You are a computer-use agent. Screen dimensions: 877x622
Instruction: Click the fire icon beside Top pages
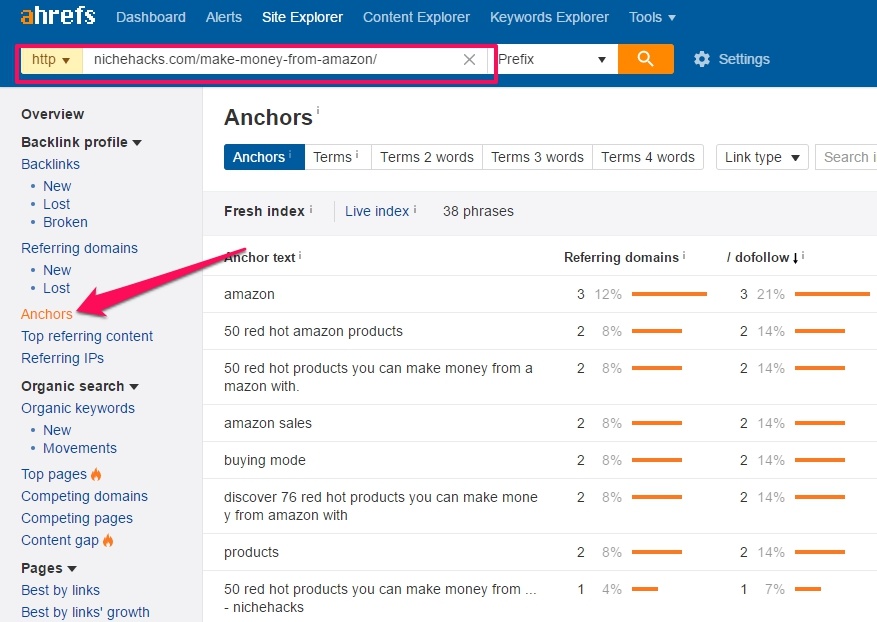coord(96,474)
